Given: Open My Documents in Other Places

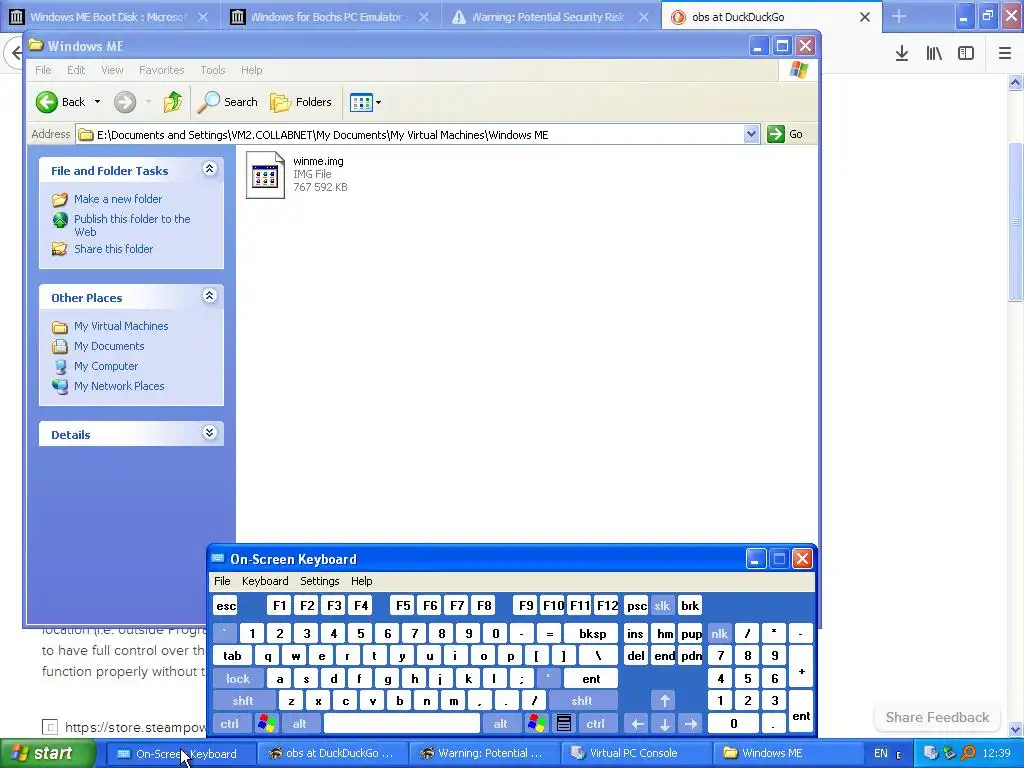Looking at the screenshot, I should pos(109,346).
